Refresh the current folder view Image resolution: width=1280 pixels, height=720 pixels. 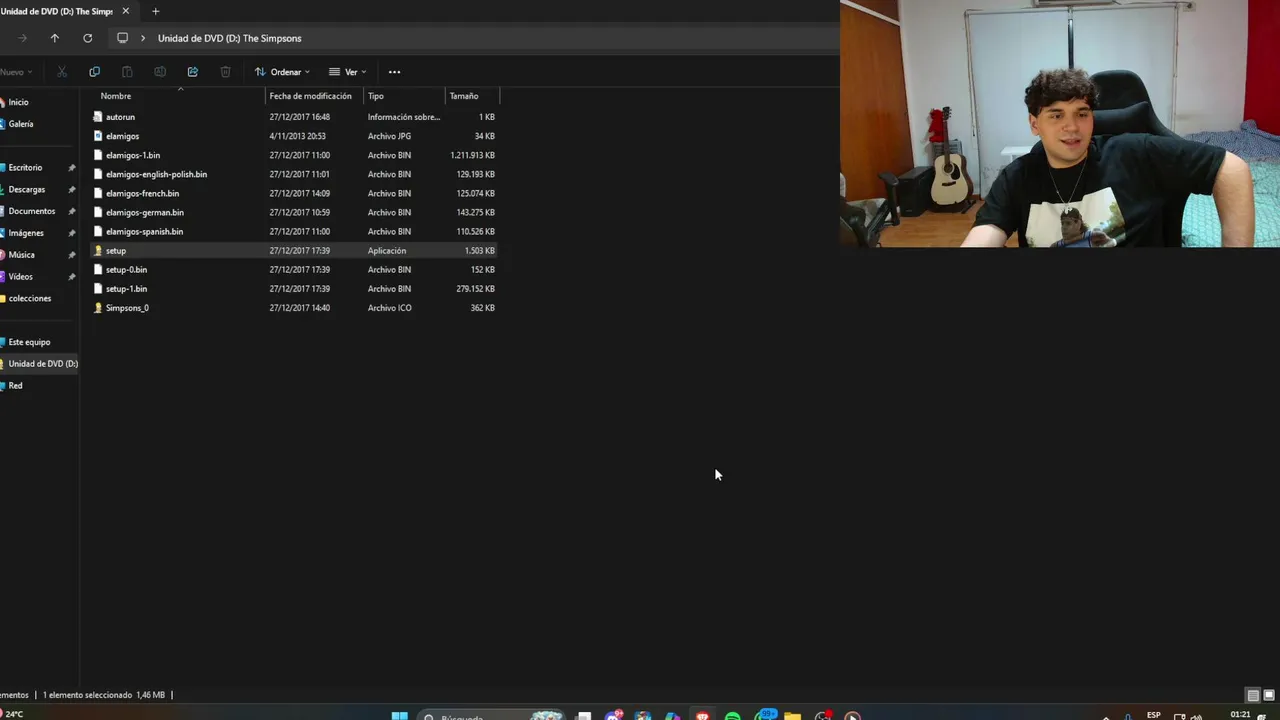88,38
